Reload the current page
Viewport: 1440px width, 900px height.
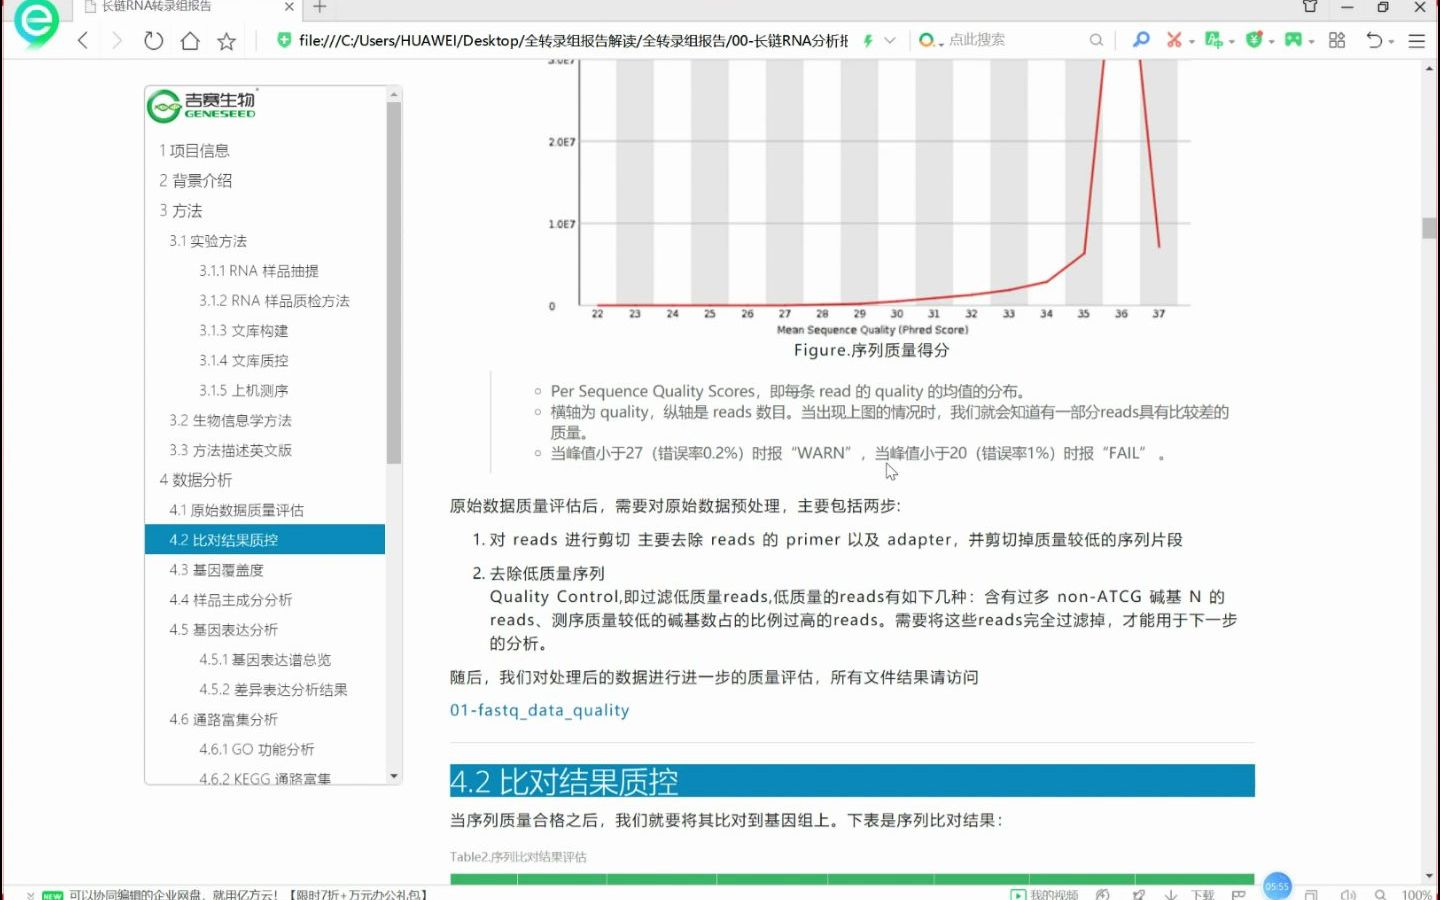(x=153, y=41)
